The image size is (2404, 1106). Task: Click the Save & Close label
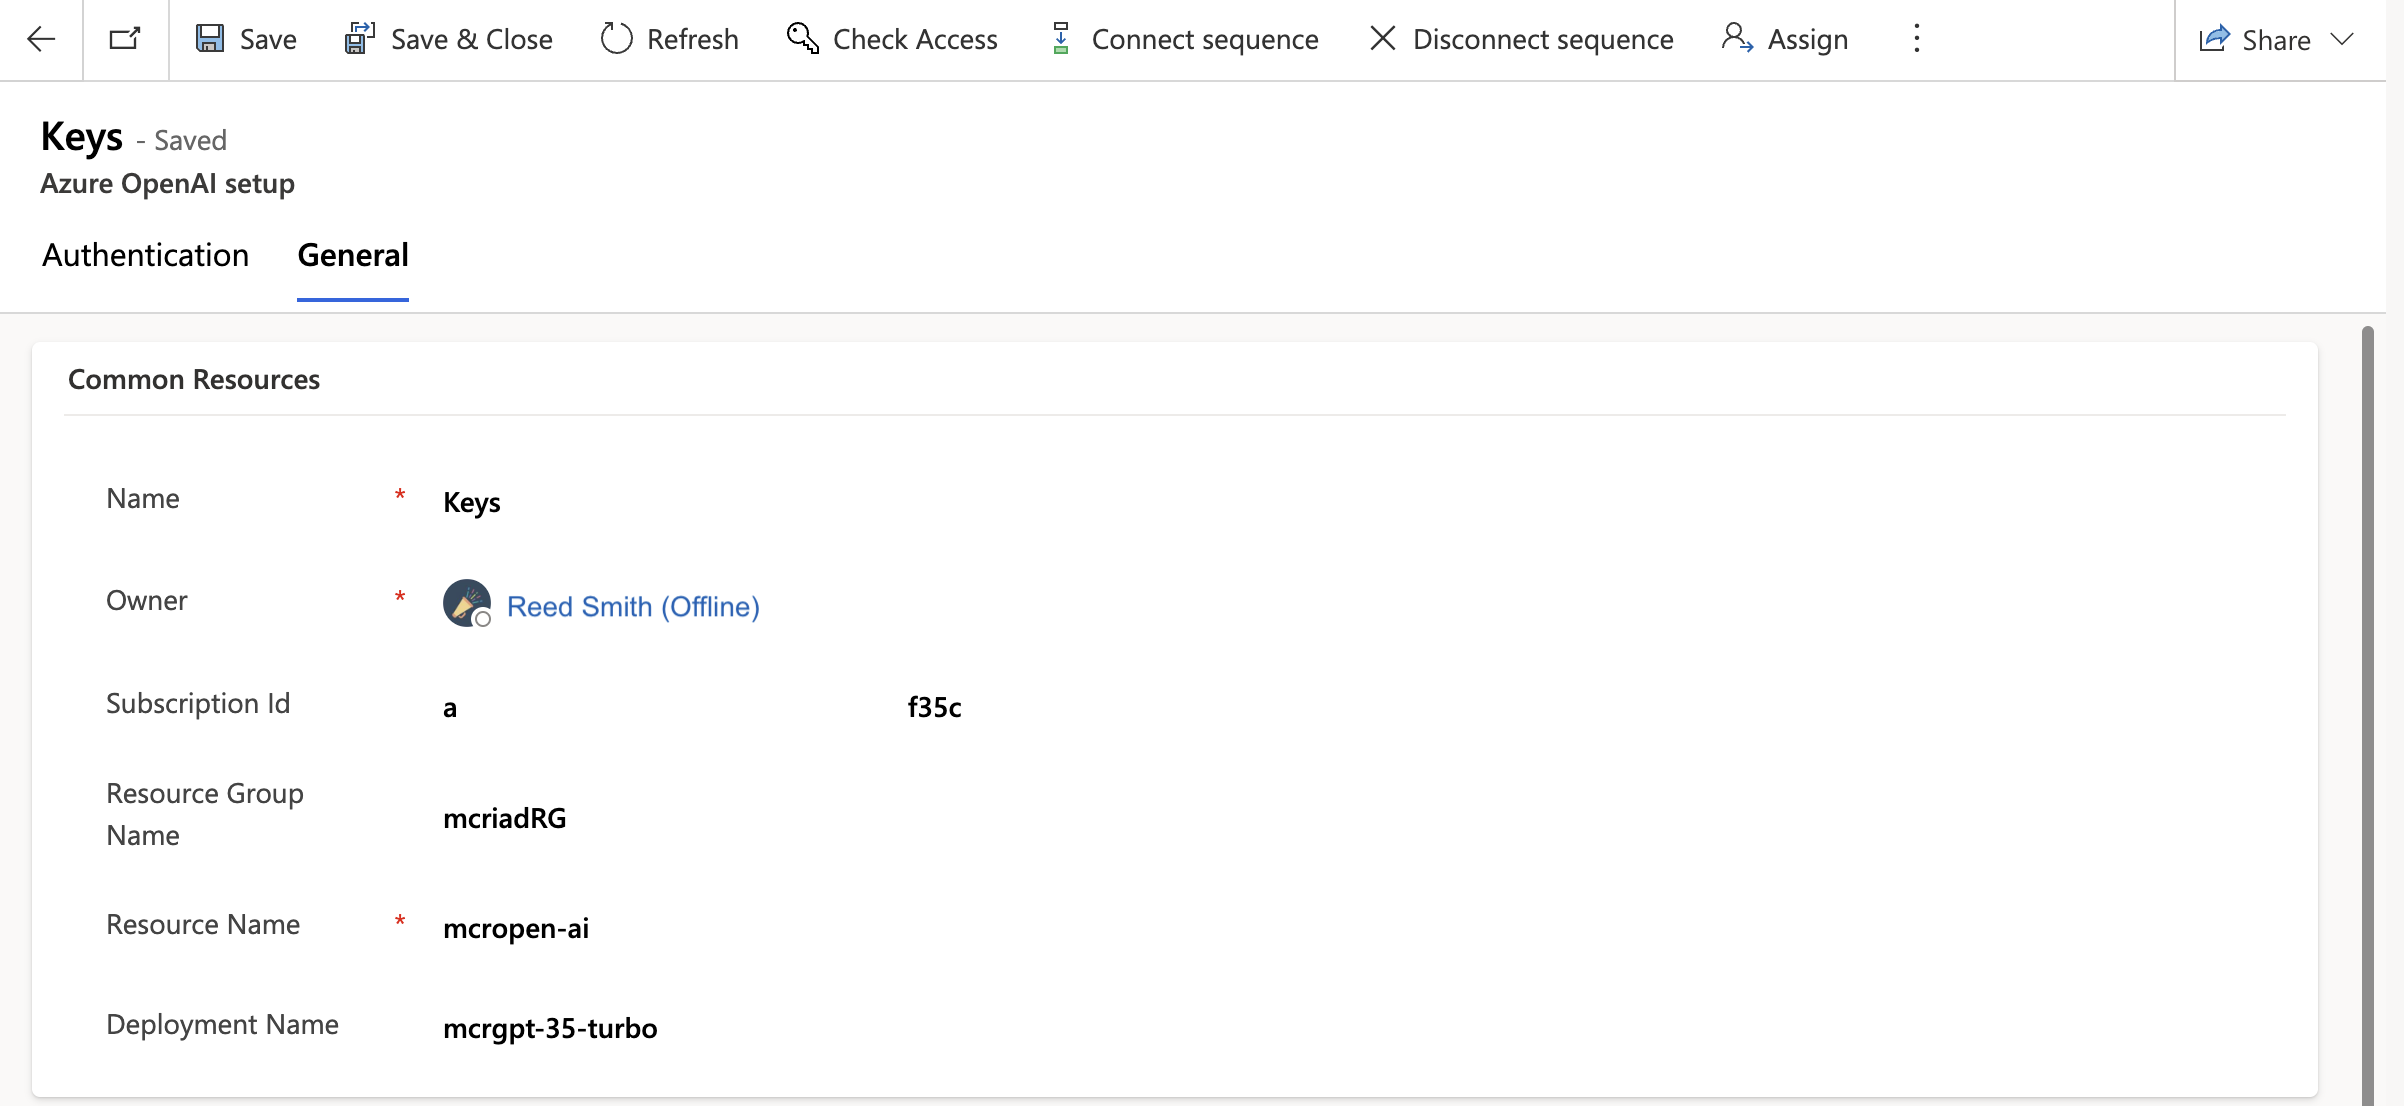(x=472, y=40)
